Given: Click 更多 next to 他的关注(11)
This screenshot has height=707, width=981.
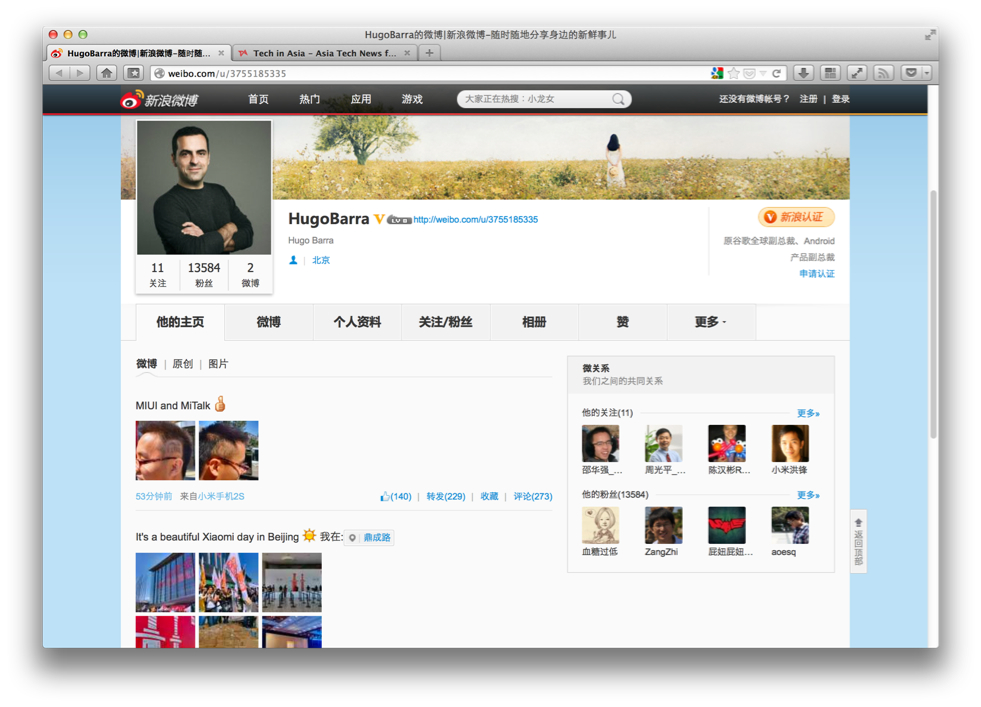Looking at the screenshot, I should point(808,413).
